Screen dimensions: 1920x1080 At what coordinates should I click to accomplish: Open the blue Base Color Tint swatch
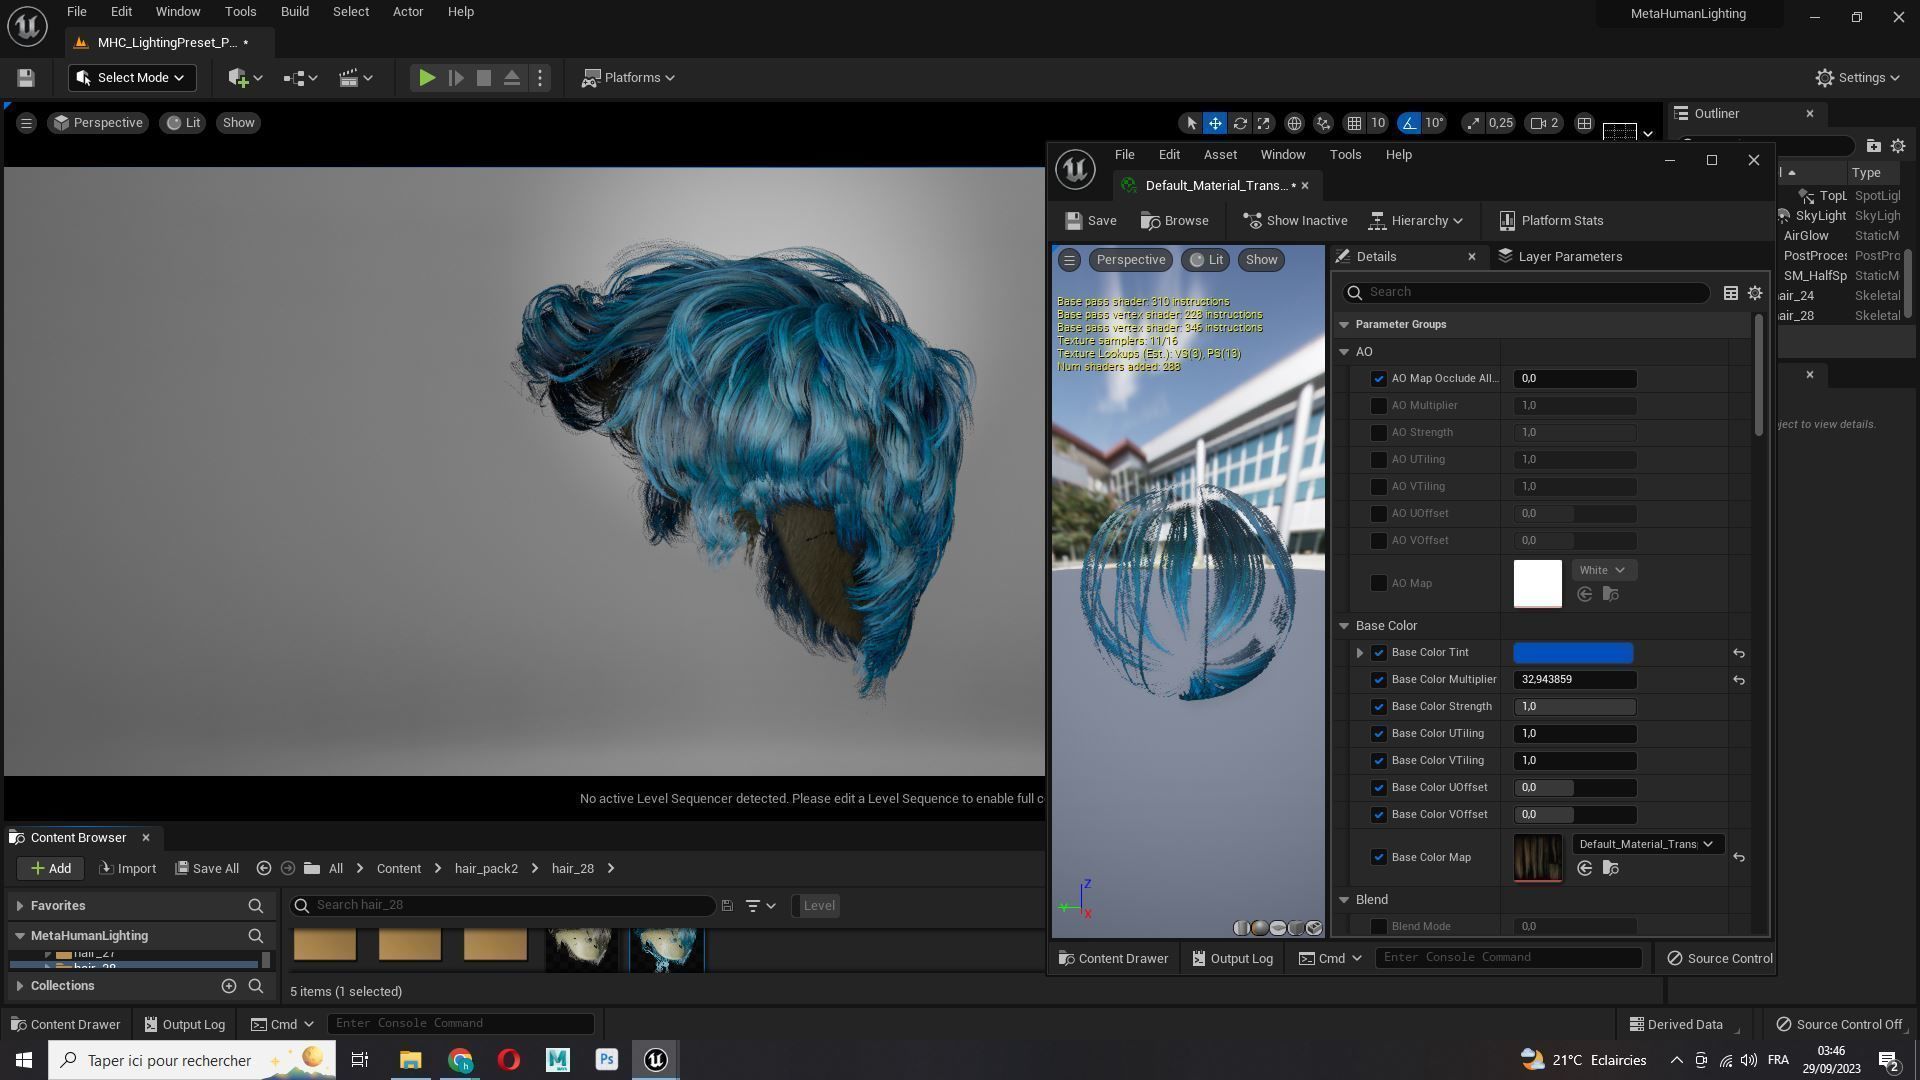1573,653
